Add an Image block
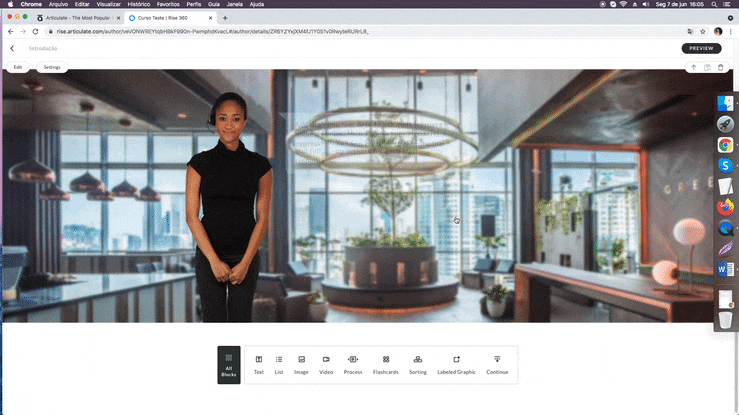The image size is (739, 415). pos(301,364)
